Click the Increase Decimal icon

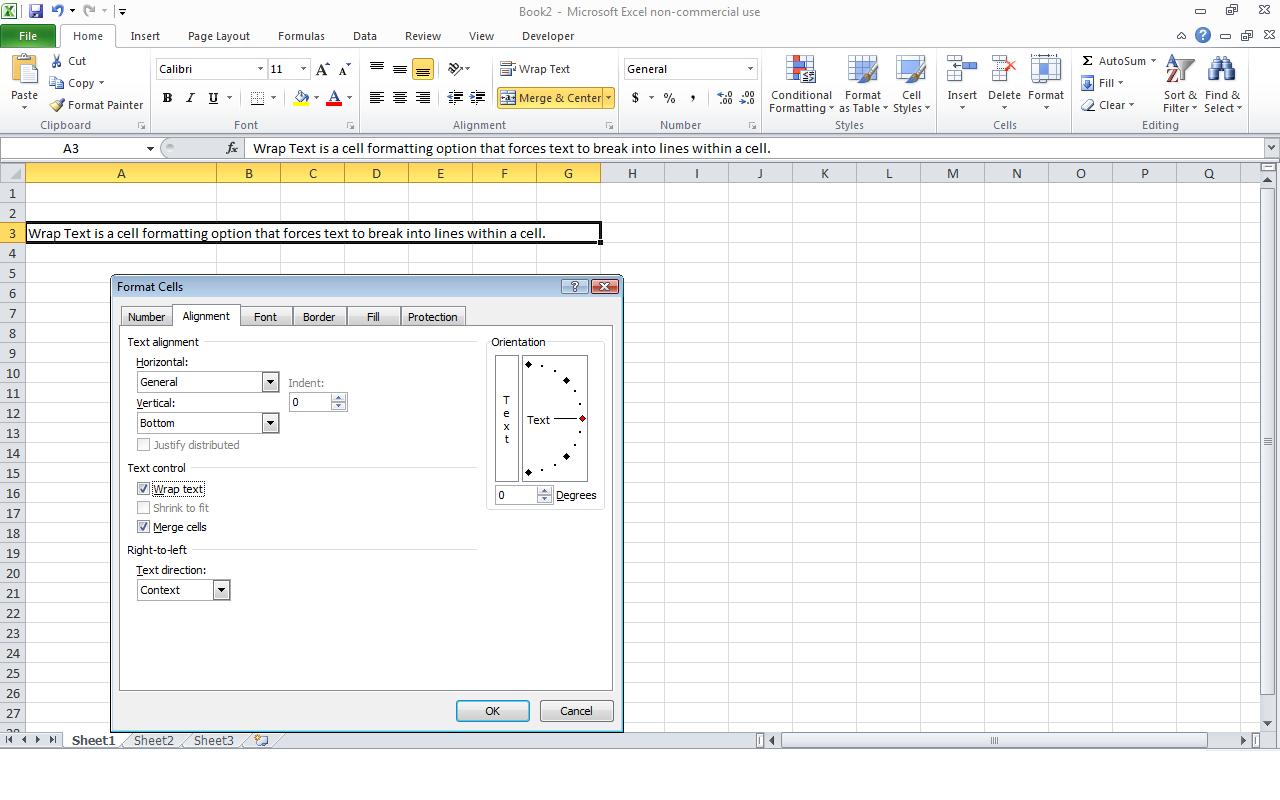point(723,99)
